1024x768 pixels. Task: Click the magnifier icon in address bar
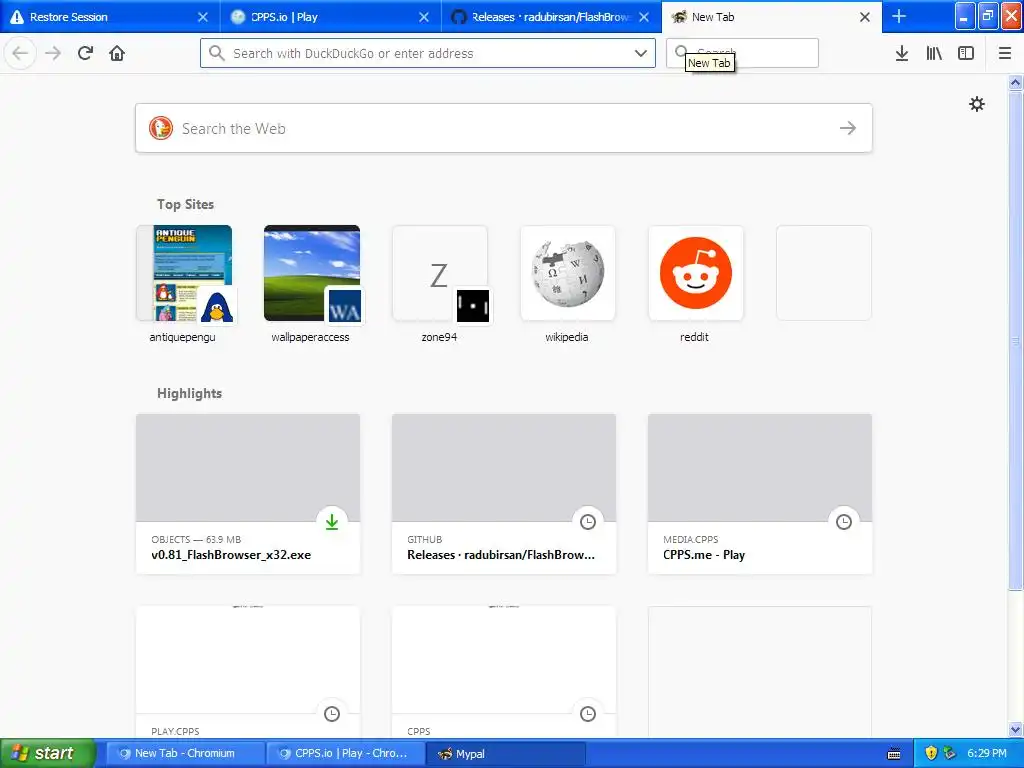click(x=217, y=53)
